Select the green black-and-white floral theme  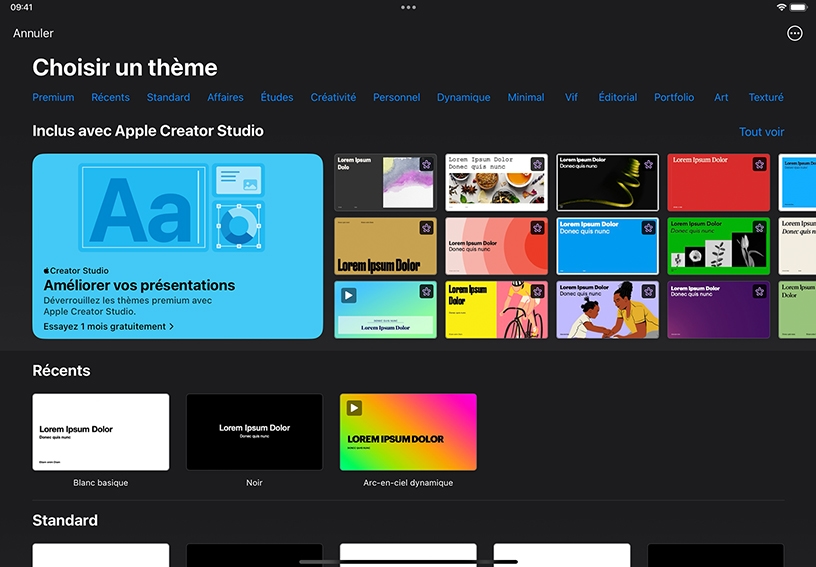[718, 246]
